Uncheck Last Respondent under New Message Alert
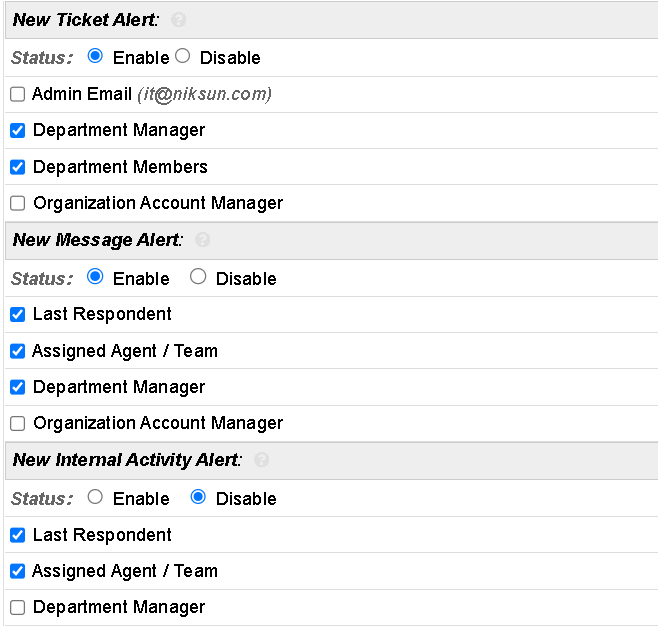This screenshot has height=626, width=658. [x=18, y=315]
